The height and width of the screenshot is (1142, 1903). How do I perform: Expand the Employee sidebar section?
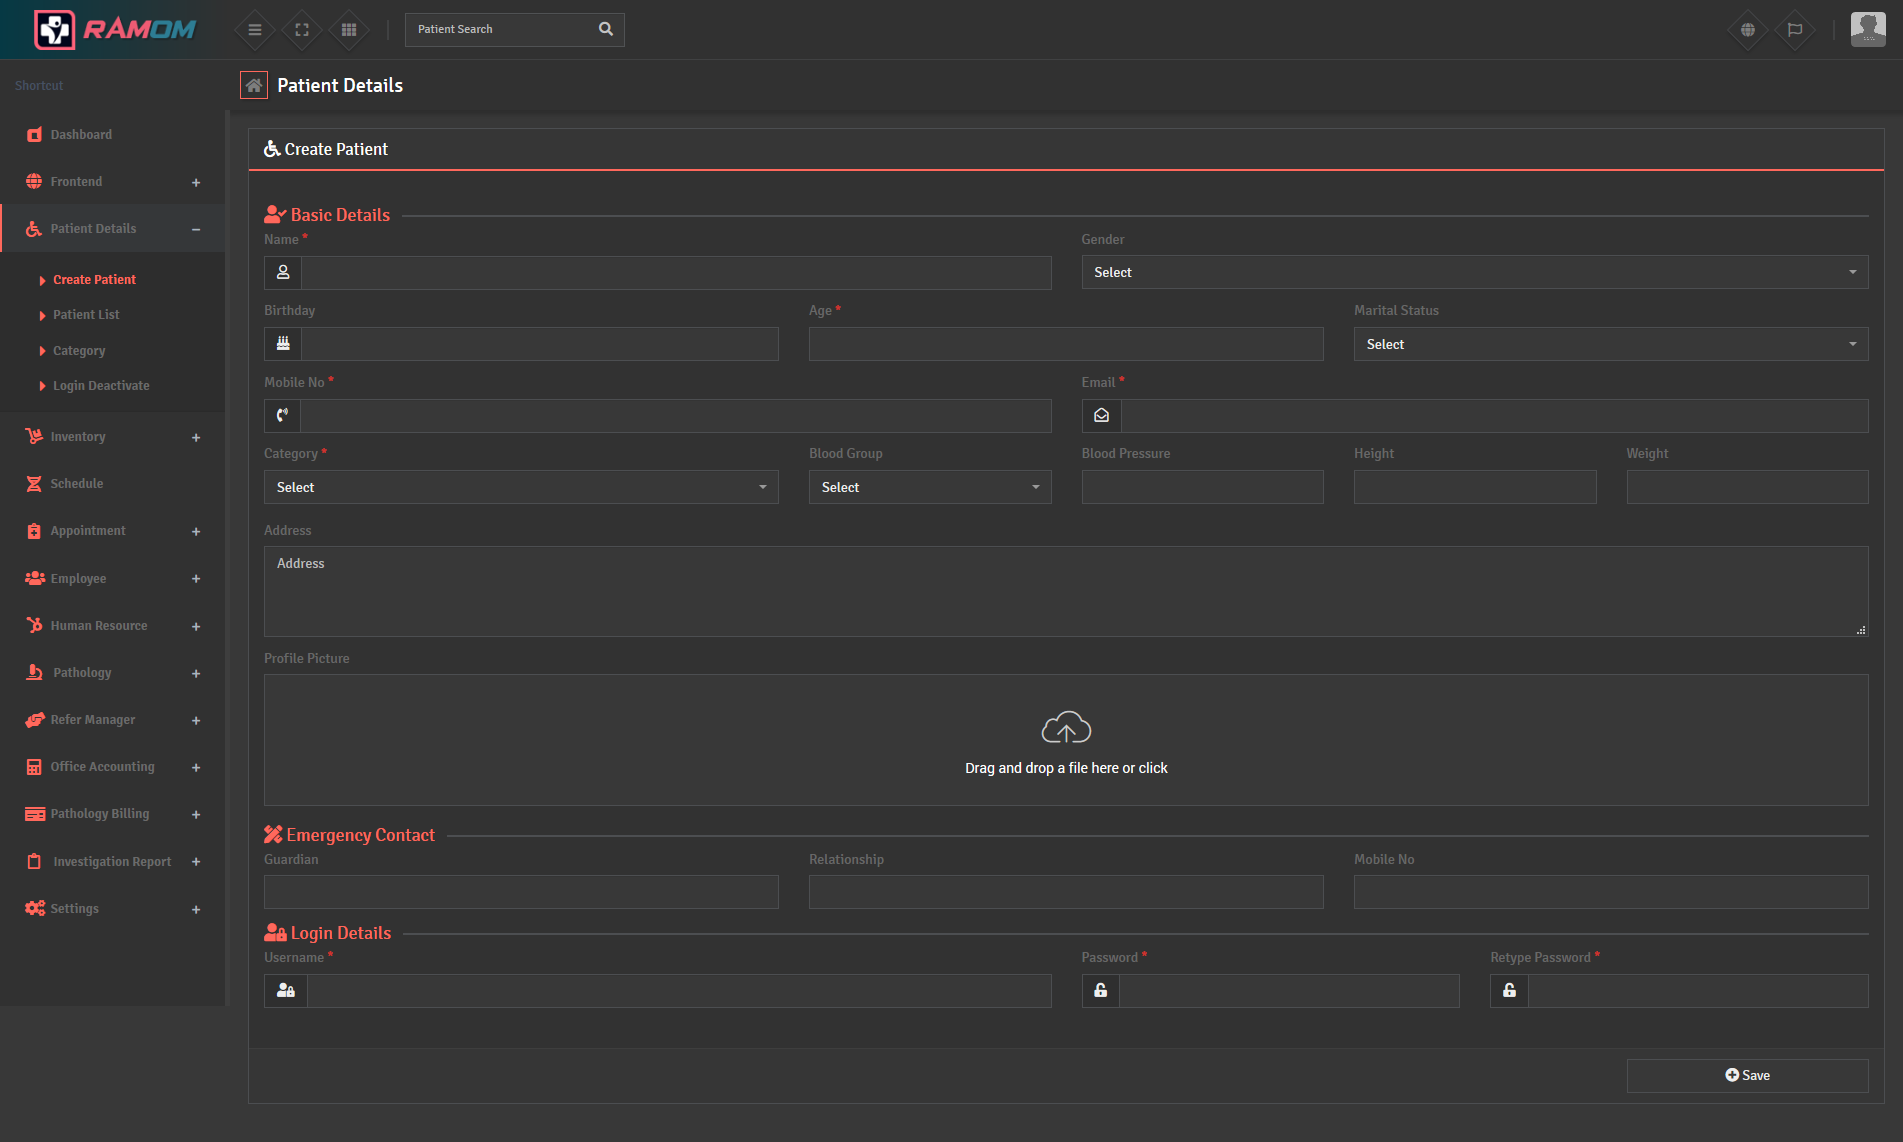click(196, 578)
